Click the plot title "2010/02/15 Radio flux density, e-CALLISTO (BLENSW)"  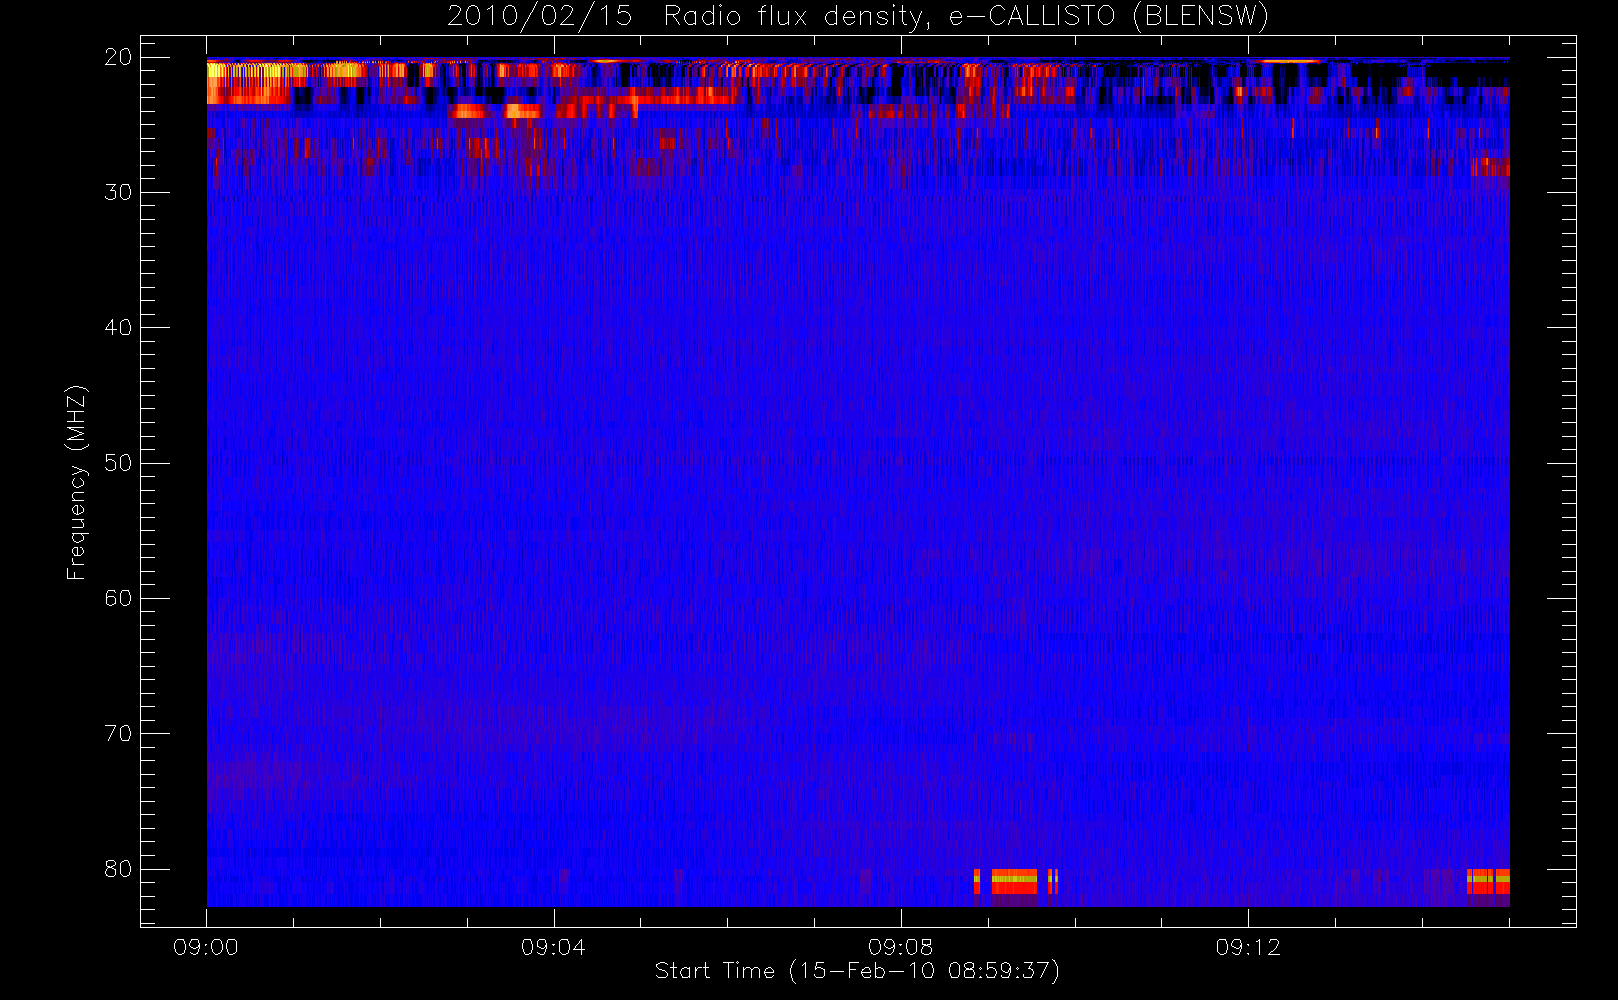point(857,17)
